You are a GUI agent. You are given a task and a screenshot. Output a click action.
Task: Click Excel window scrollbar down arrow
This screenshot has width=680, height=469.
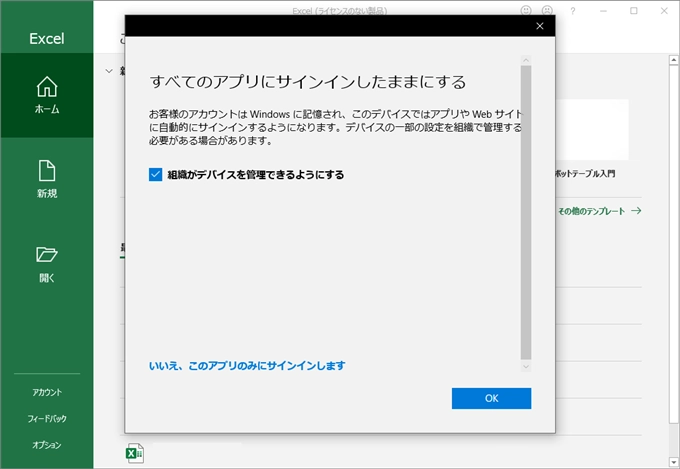pos(673,462)
